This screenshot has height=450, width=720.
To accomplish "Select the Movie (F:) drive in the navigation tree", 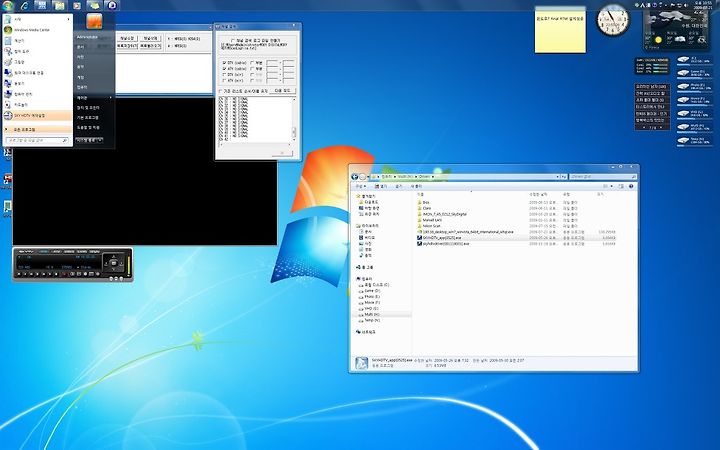I will pyautogui.click(x=369, y=303).
